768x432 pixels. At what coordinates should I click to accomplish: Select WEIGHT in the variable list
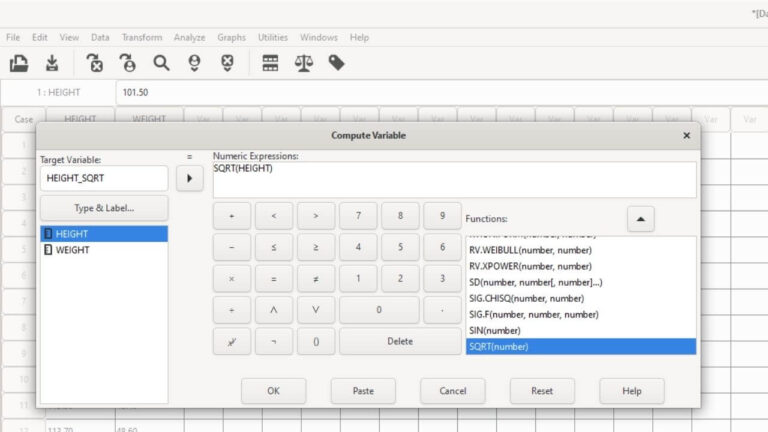(x=104, y=250)
